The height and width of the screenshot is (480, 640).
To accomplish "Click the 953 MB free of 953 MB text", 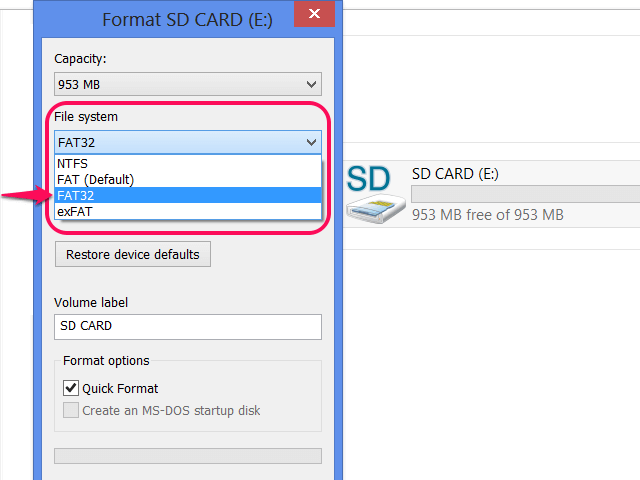I will point(488,215).
